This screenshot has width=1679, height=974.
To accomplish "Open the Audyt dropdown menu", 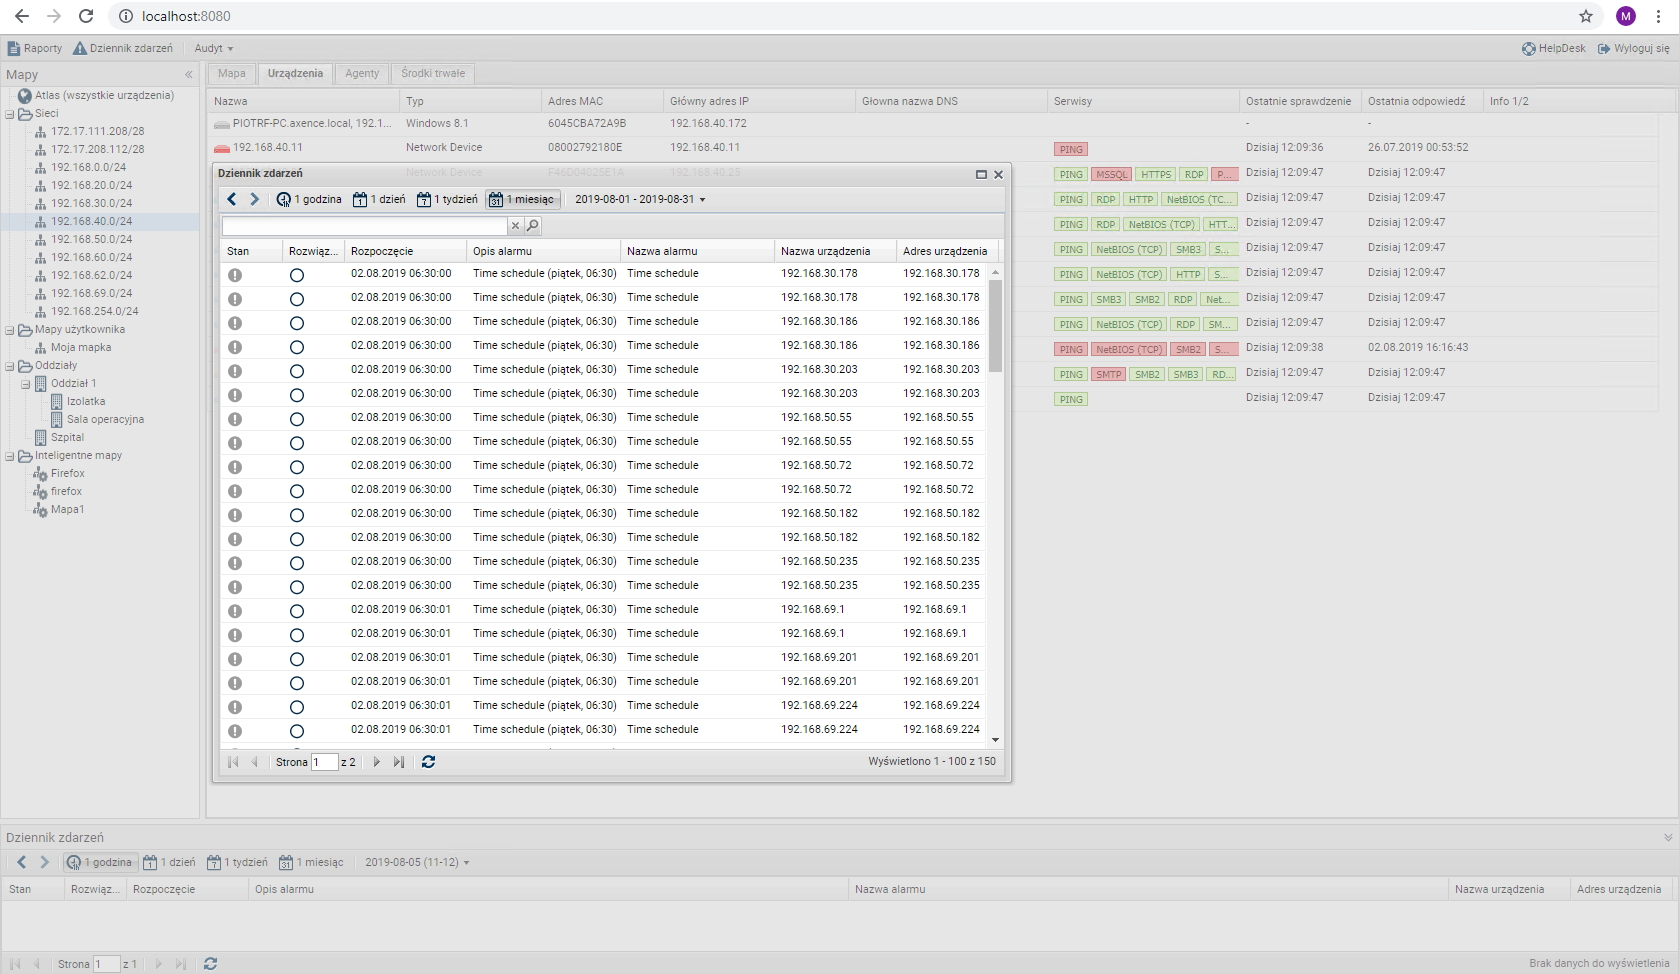I will (213, 48).
